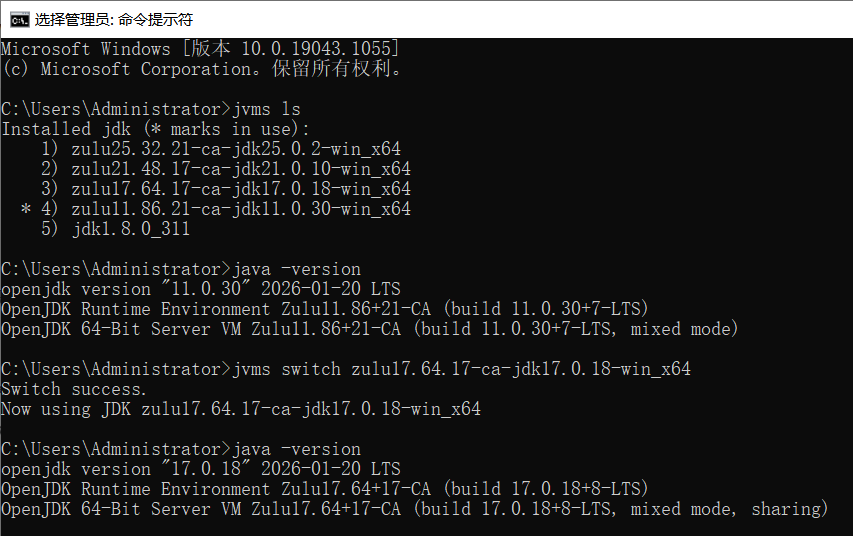Image resolution: width=853 pixels, height=536 pixels.
Task: Click the openjdk version "17.0.18" output line
Action: click(200, 469)
